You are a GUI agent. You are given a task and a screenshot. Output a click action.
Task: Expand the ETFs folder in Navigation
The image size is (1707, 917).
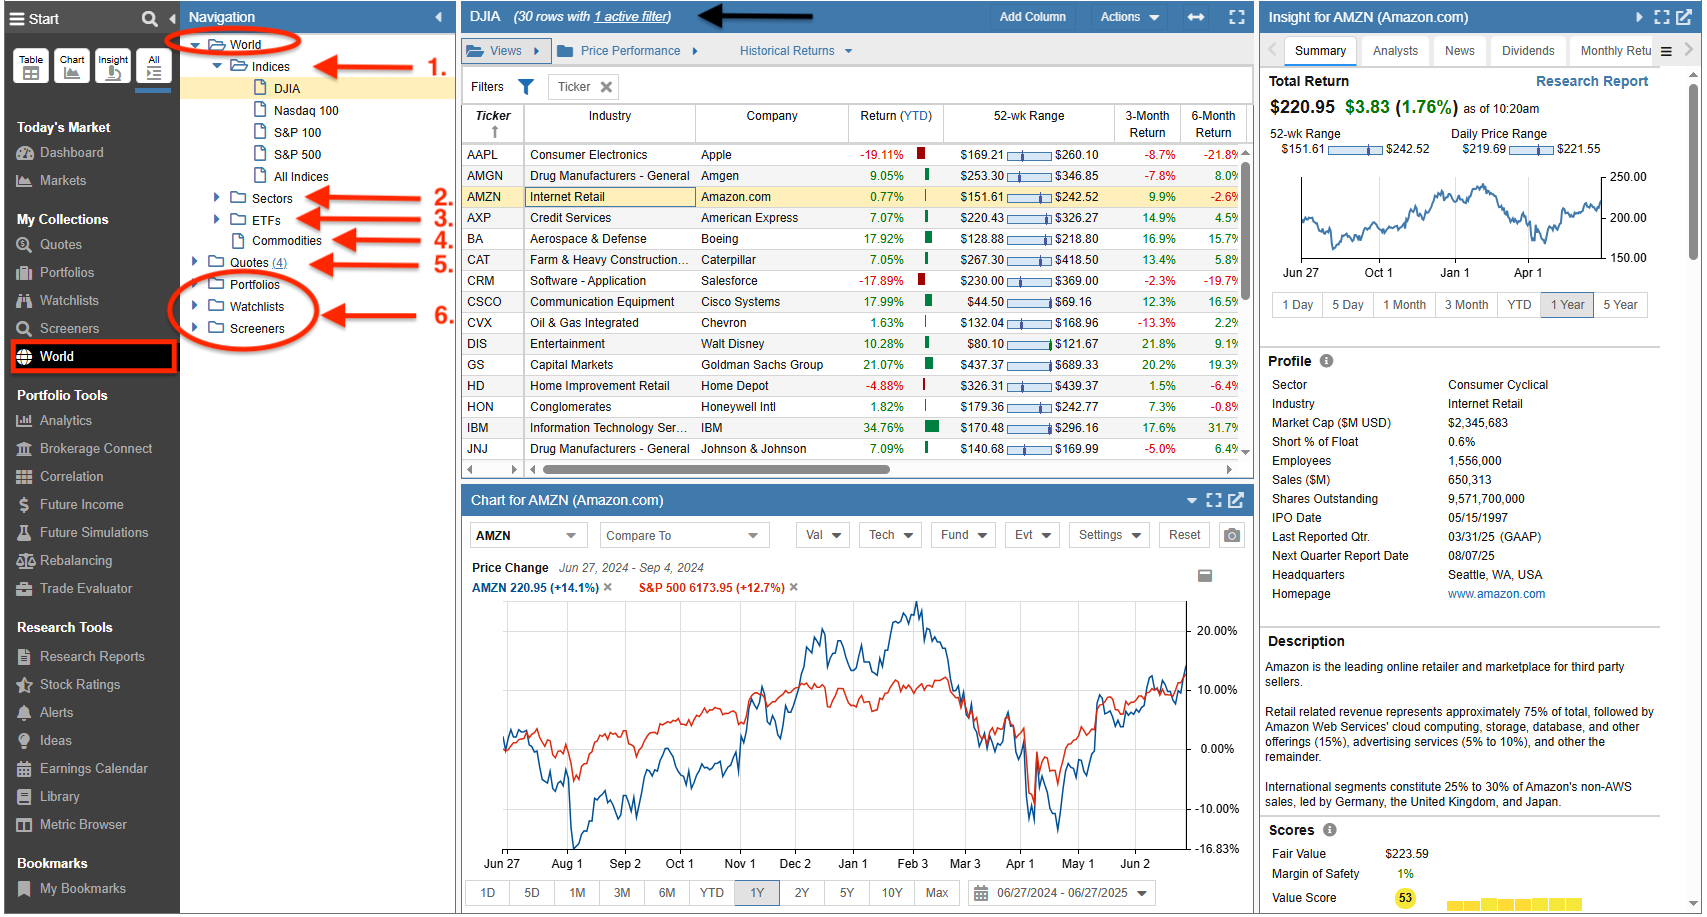[x=217, y=219]
